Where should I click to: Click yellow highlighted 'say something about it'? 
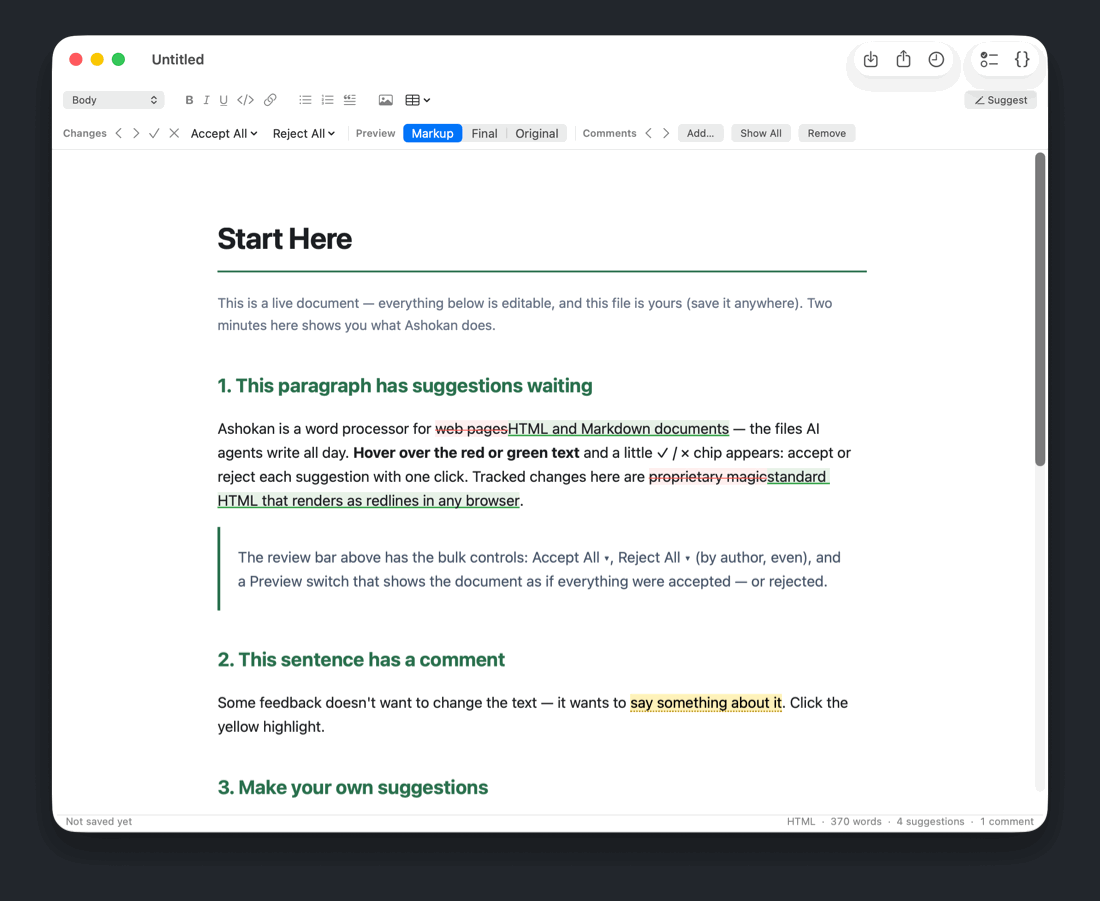705,703
